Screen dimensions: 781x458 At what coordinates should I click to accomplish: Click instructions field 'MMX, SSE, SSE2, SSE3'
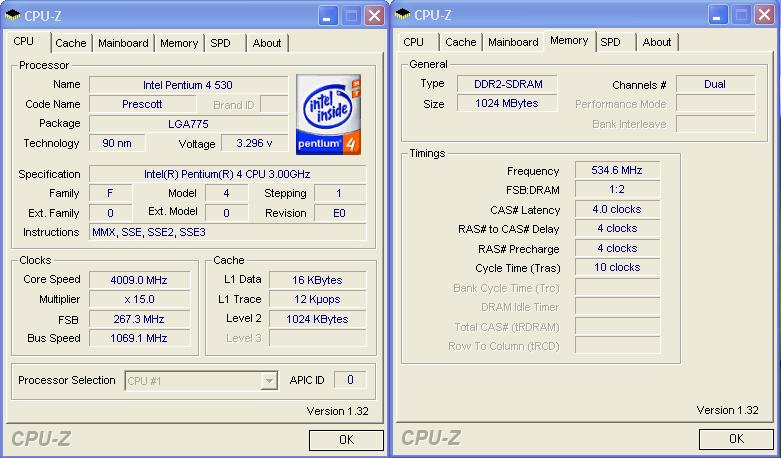pos(228,232)
